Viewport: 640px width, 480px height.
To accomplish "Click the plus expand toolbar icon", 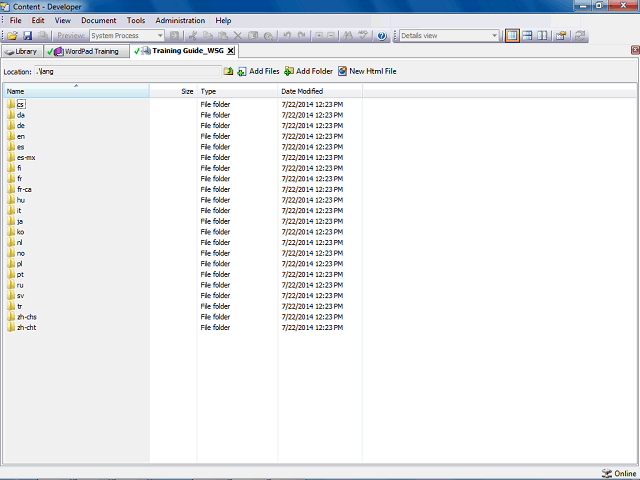I will tap(319, 36).
